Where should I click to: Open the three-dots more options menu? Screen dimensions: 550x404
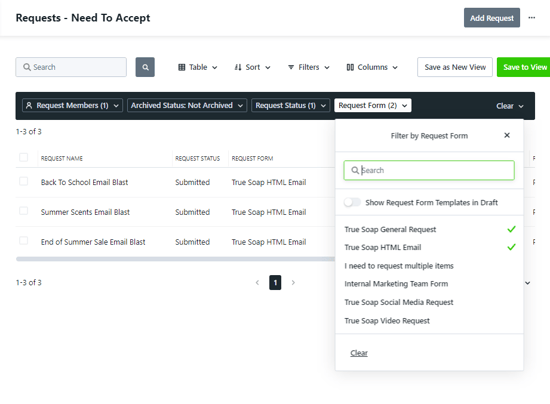click(532, 18)
